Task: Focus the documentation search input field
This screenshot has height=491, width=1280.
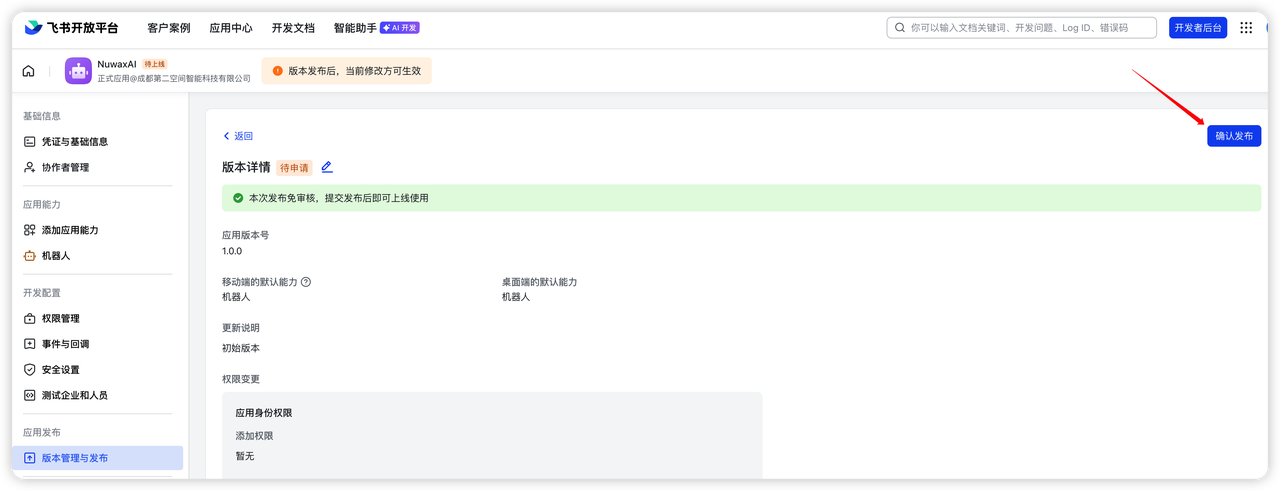Action: click(x=1021, y=28)
